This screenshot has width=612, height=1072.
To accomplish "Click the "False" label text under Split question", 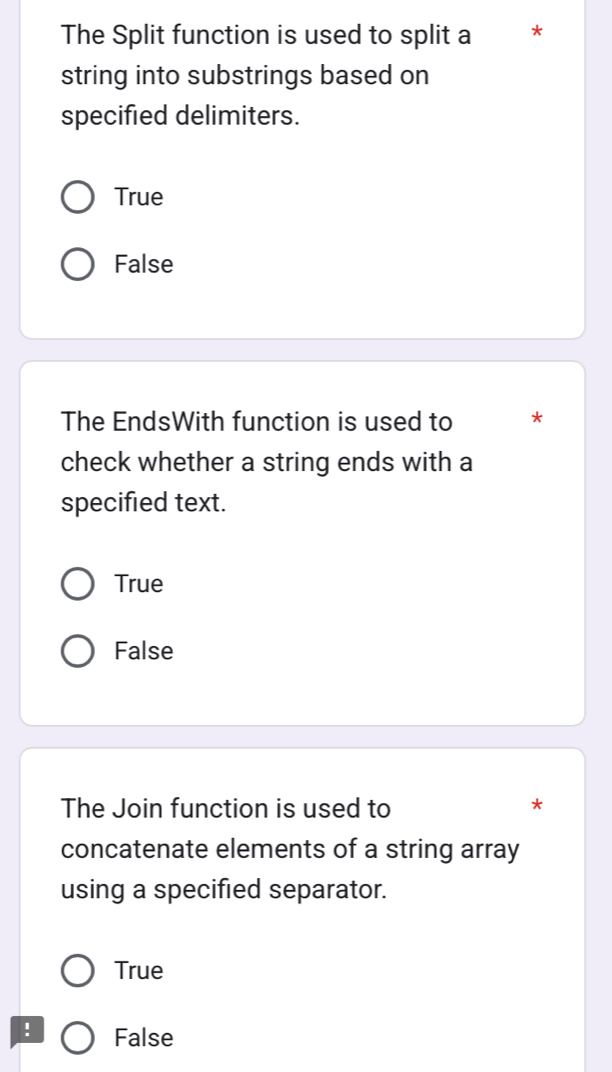I will pos(144,265).
